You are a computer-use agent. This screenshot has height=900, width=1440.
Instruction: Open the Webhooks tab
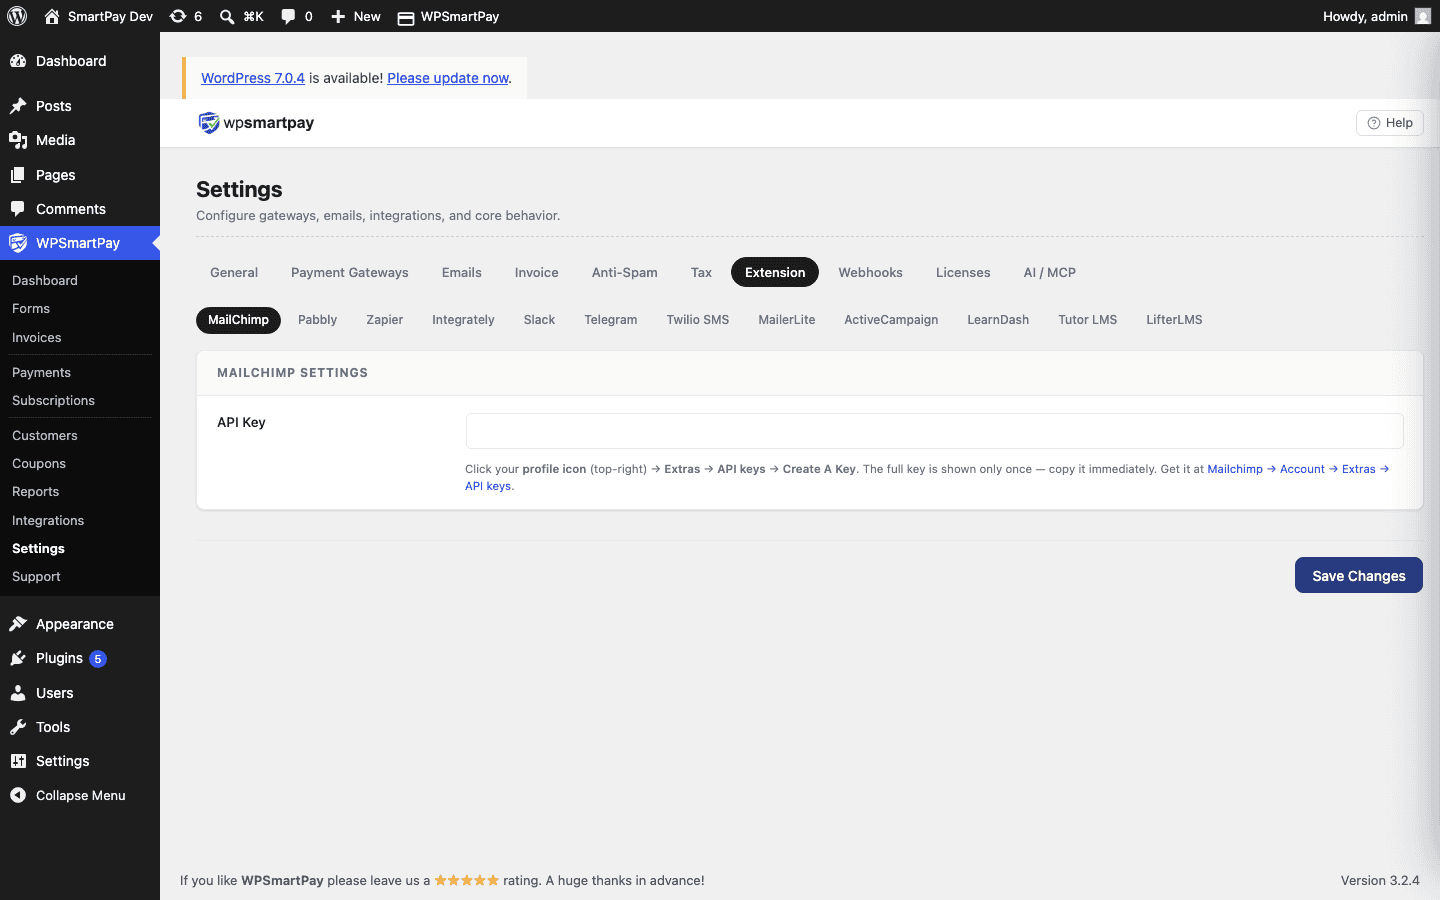[x=871, y=272]
